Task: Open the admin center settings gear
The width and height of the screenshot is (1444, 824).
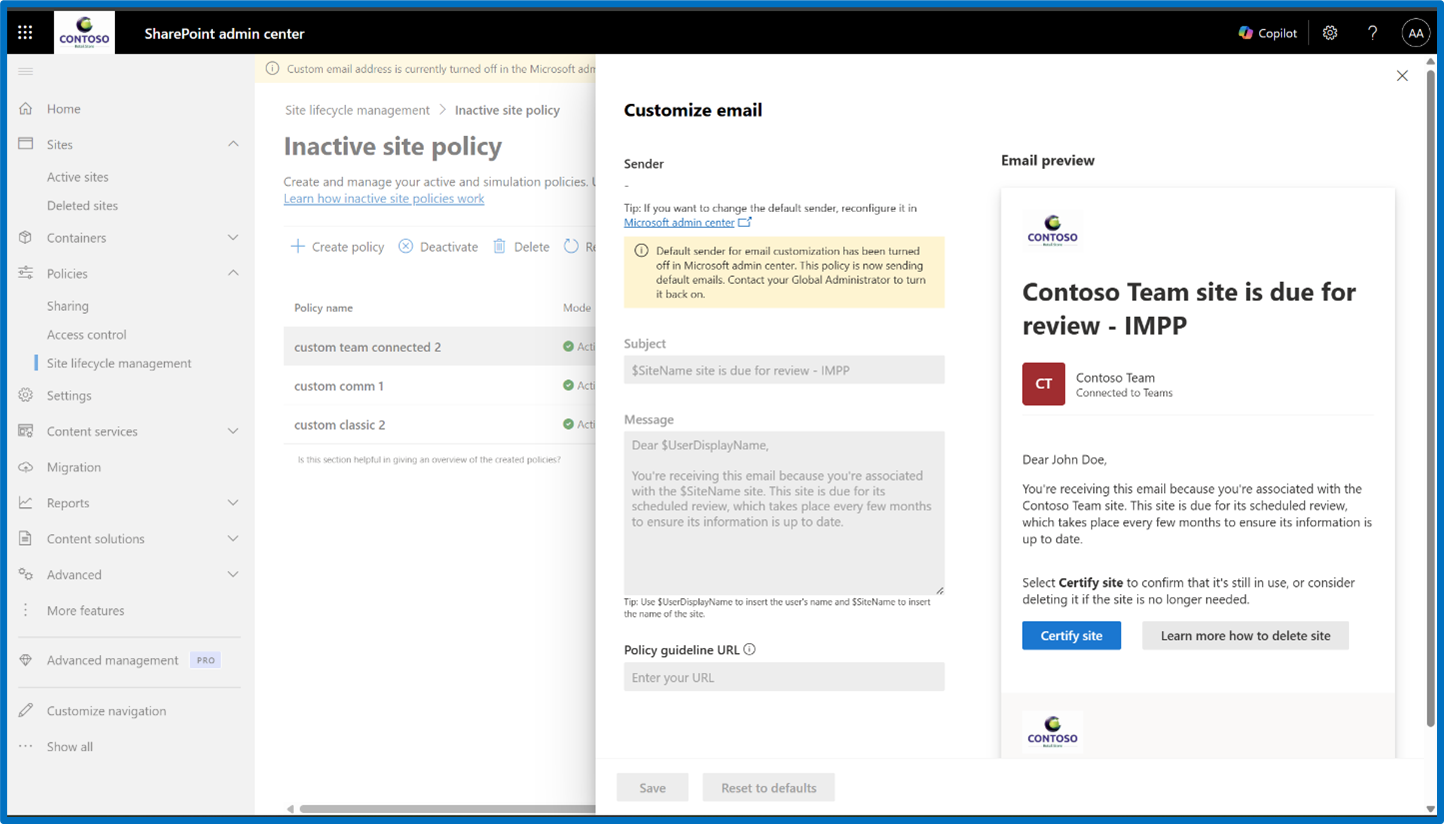Action: point(1330,32)
